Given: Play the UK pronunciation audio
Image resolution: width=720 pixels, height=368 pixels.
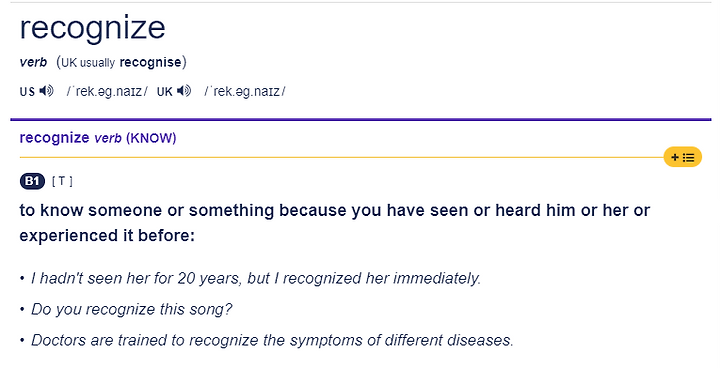Looking at the screenshot, I should click(x=184, y=91).
